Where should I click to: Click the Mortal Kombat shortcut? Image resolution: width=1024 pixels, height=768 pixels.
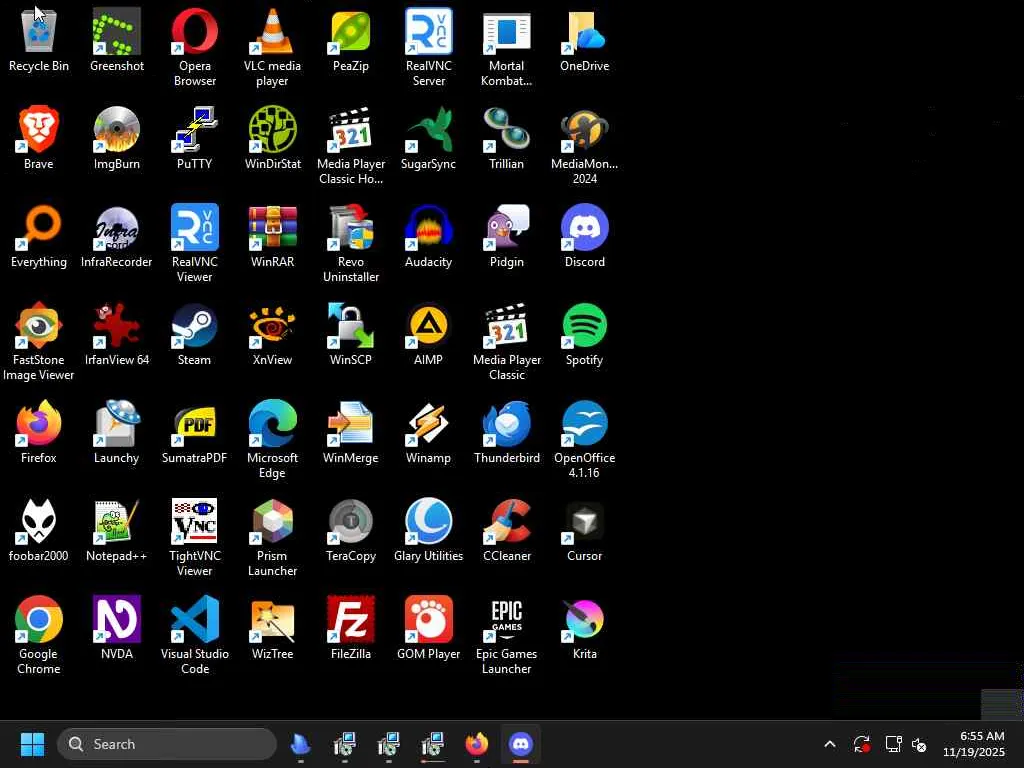tap(507, 31)
